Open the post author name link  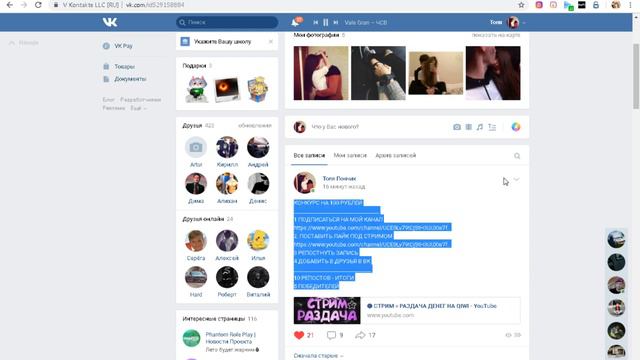click(x=339, y=178)
